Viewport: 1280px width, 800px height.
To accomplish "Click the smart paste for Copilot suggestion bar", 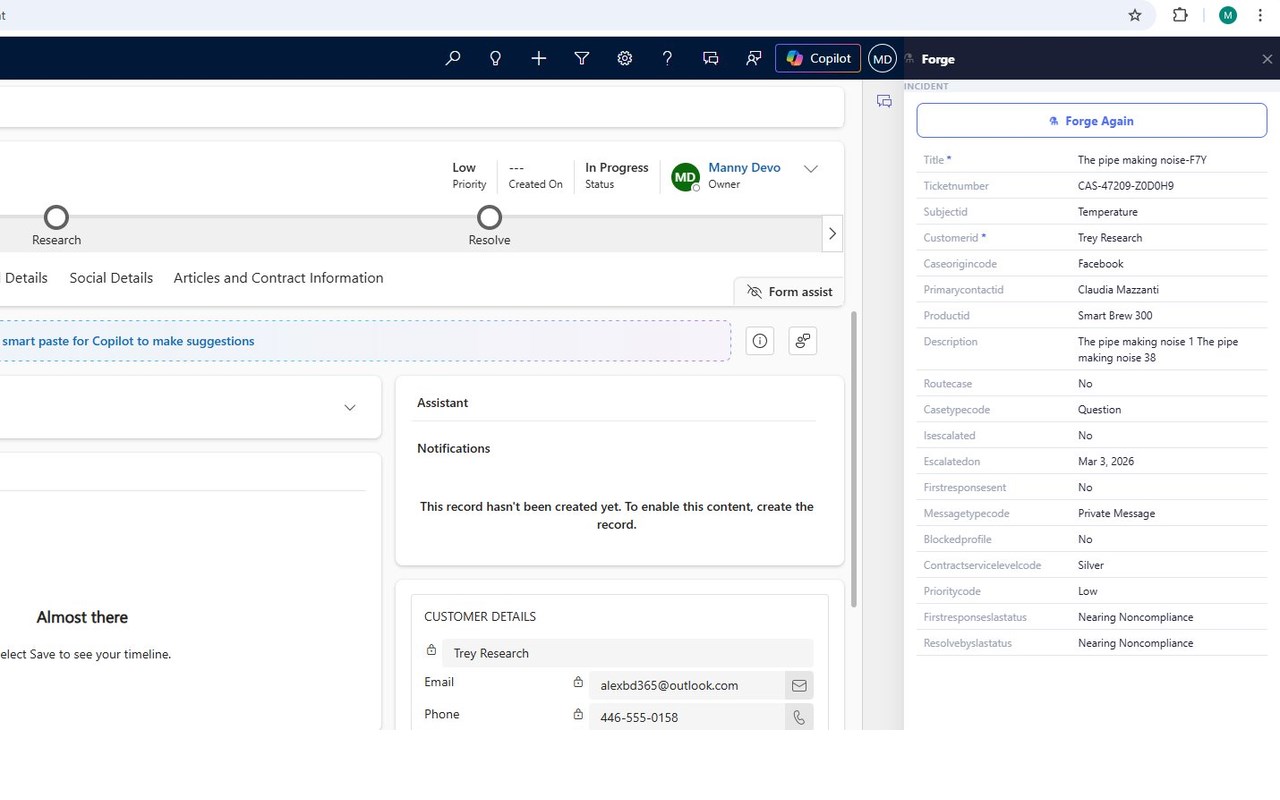I will click(x=365, y=341).
